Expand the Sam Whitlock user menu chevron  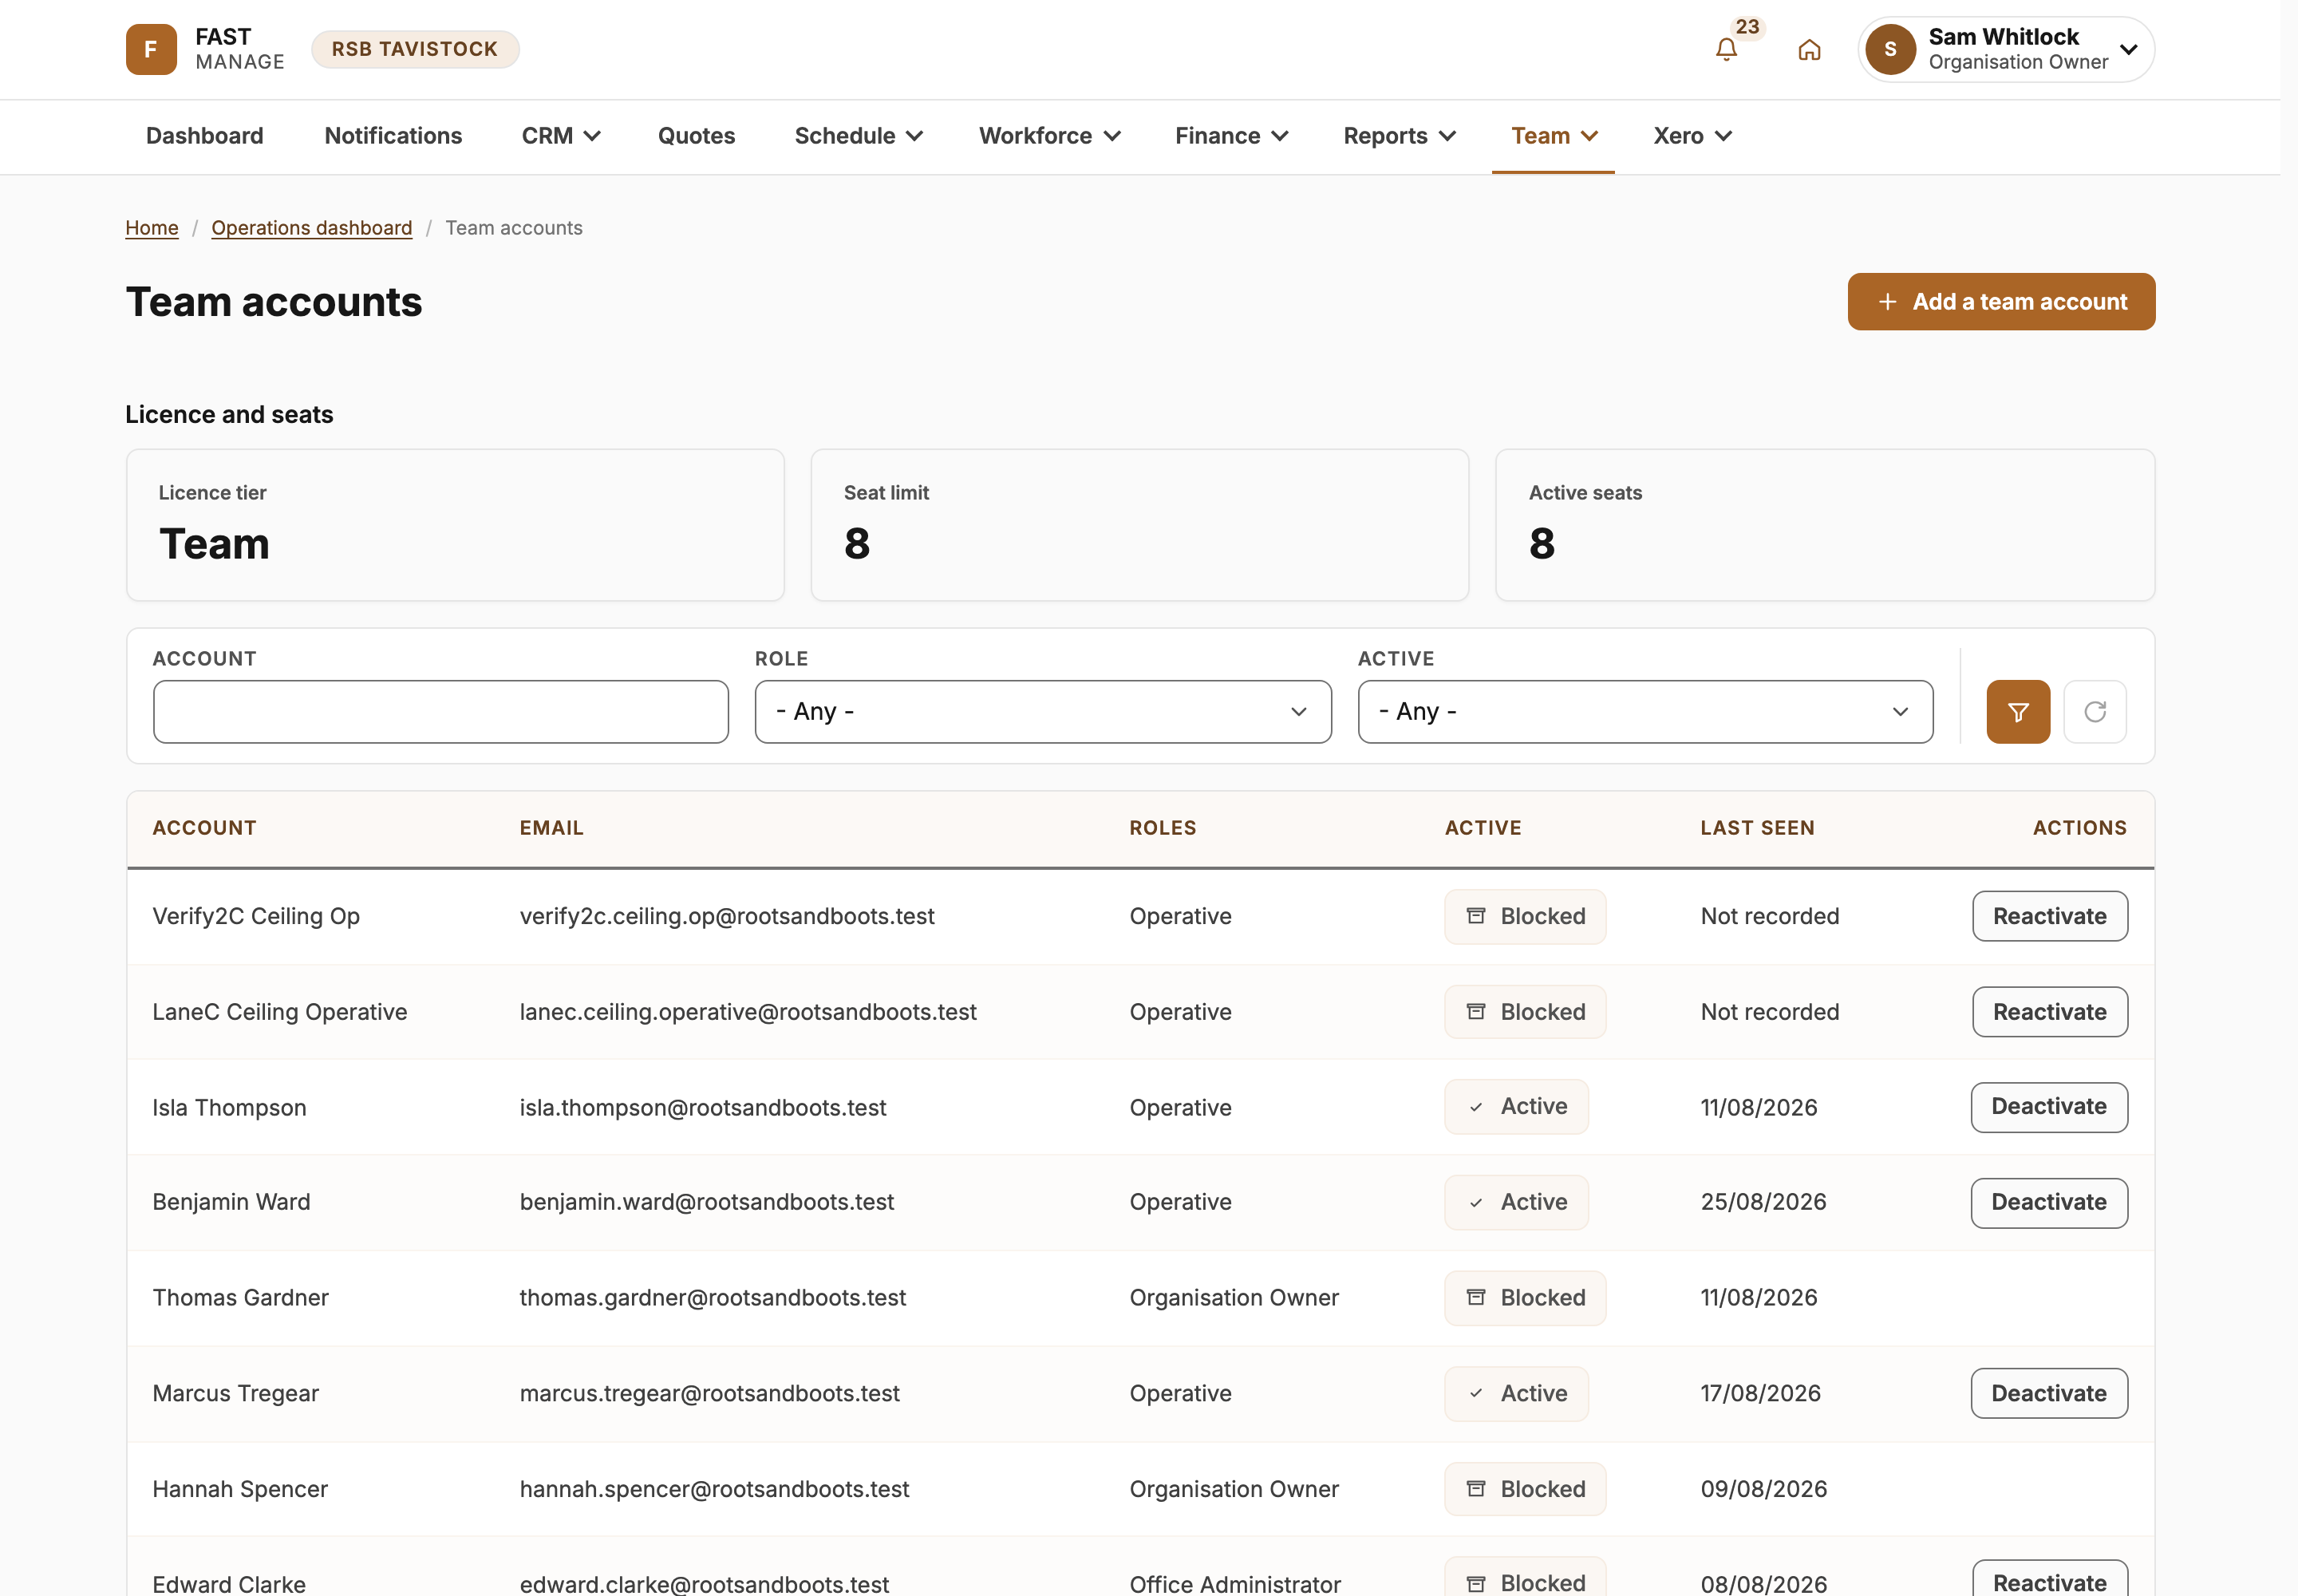point(2128,49)
